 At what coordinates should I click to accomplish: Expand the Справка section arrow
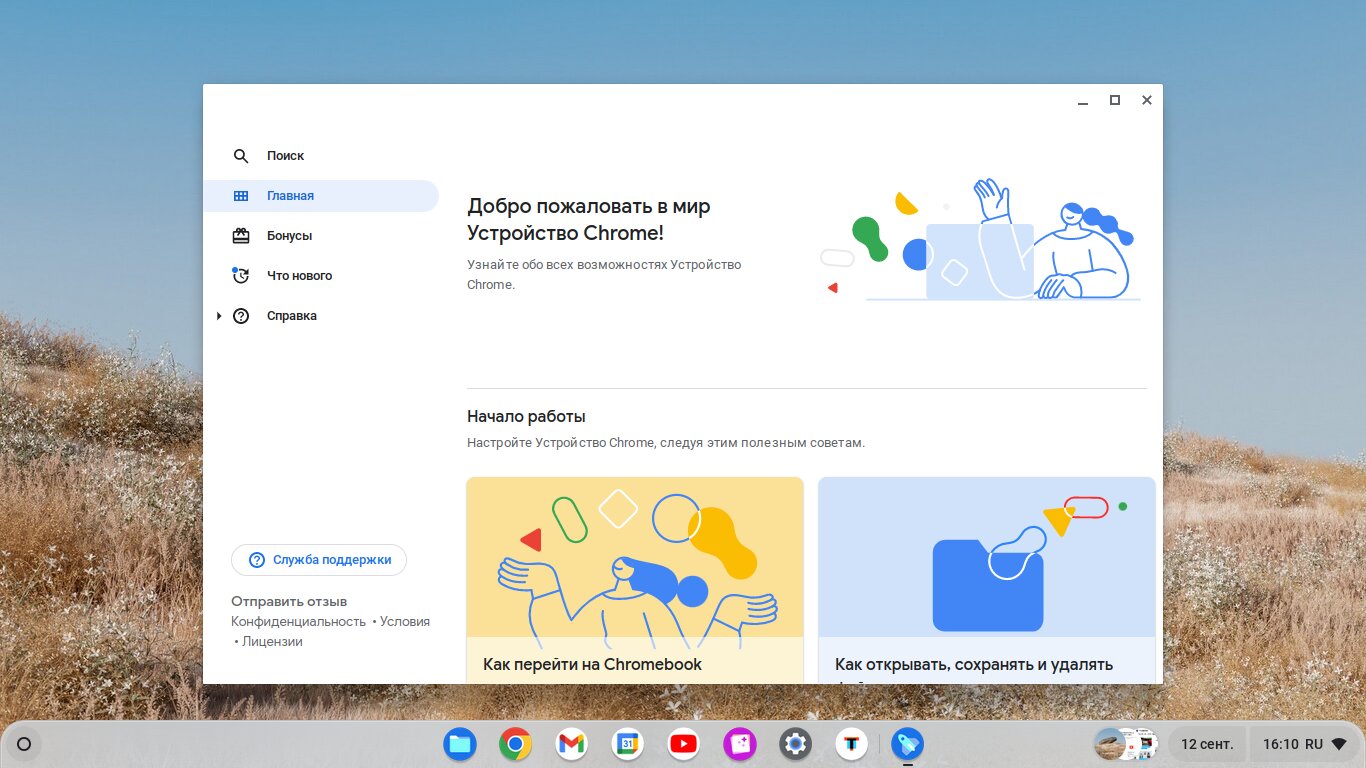pos(219,316)
